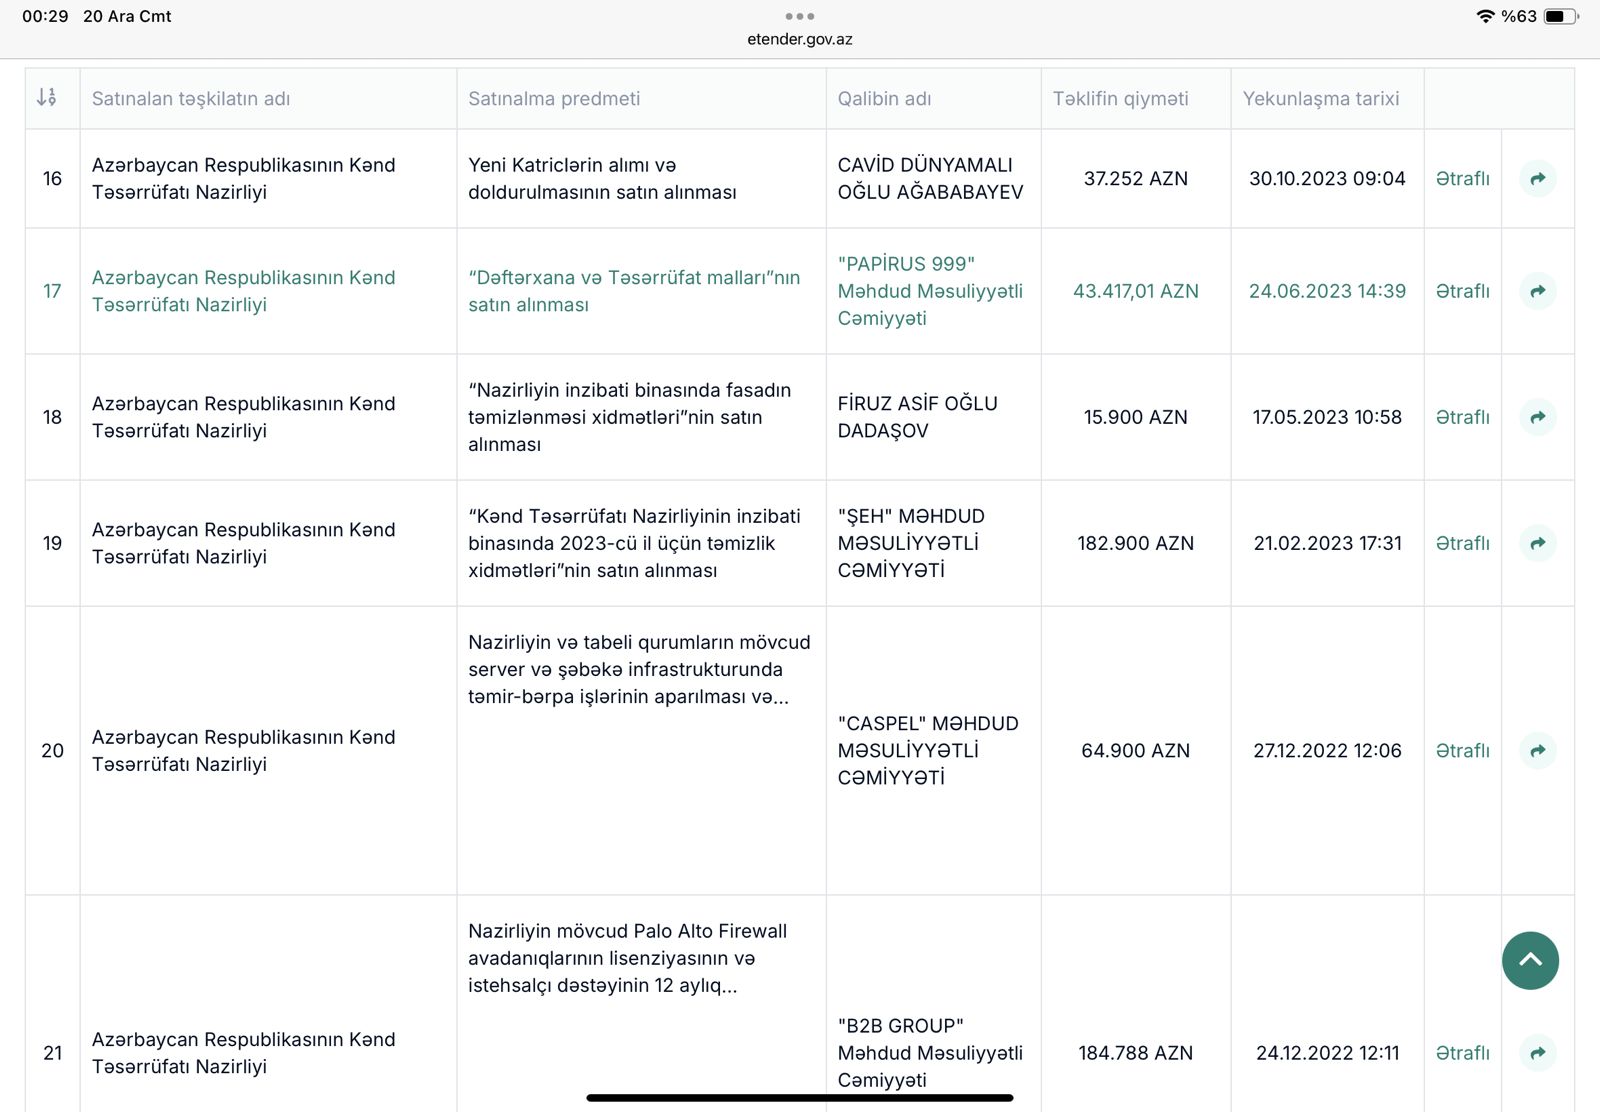
Task: Open Ətraflı link for 15.900 AZN tender
Action: 1462,417
